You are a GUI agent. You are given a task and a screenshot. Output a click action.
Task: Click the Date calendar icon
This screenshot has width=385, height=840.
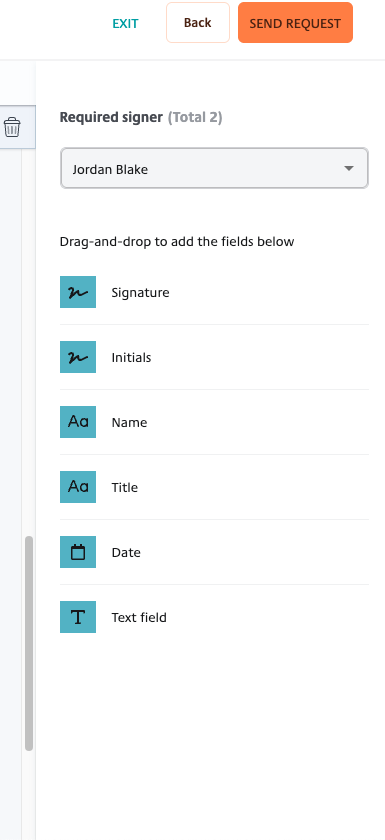click(x=78, y=552)
